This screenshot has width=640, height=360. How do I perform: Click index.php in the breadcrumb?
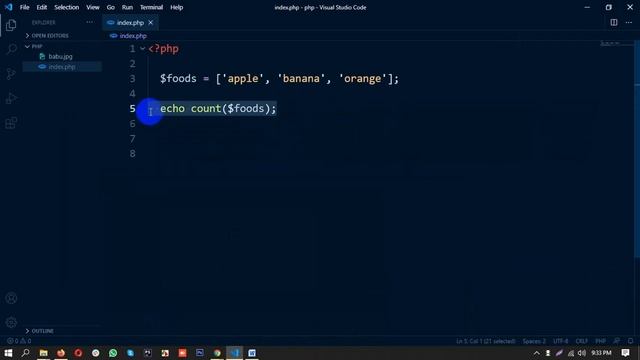click(133, 36)
